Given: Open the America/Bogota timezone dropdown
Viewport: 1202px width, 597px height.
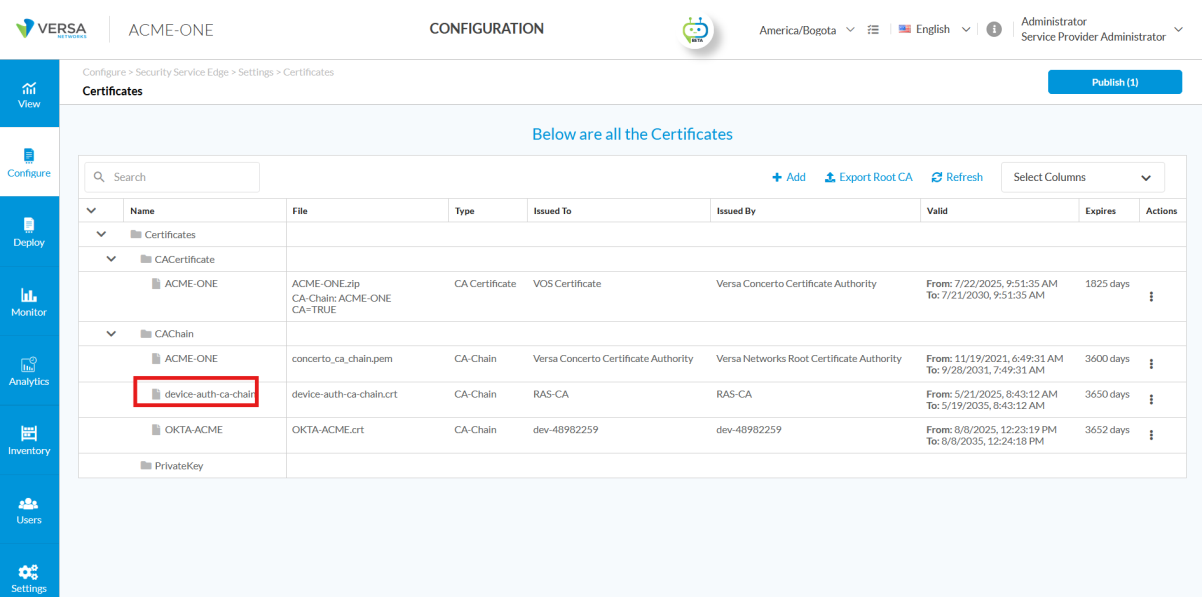Looking at the screenshot, I should coord(807,30).
